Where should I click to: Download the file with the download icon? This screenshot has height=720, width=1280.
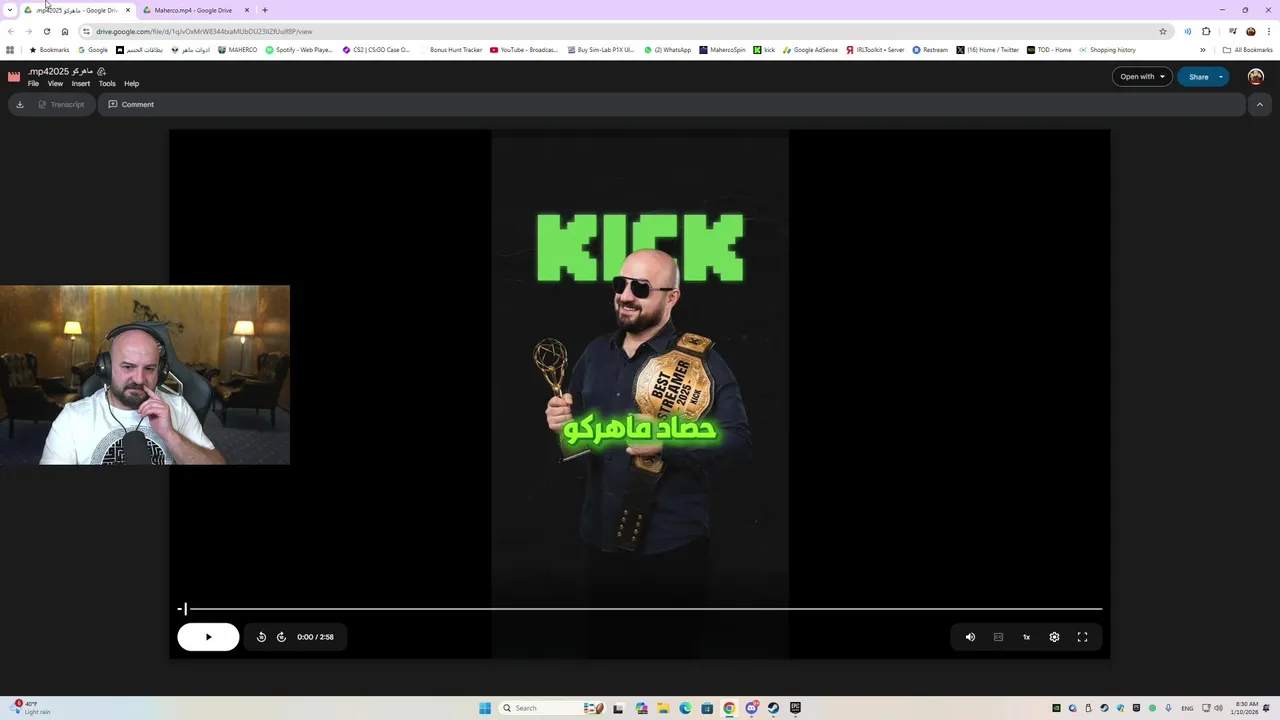(19, 104)
